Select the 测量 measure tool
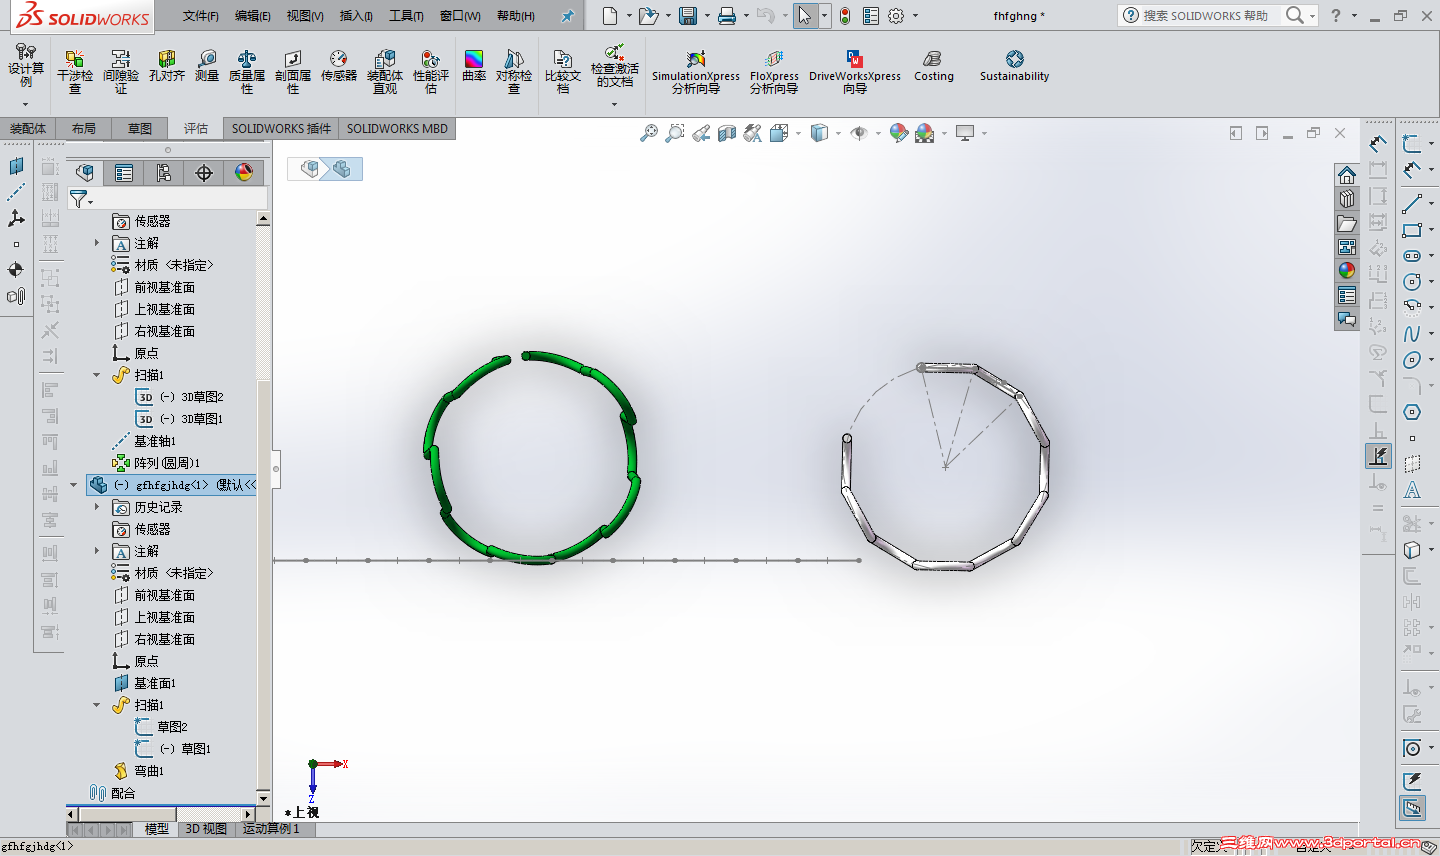The width and height of the screenshot is (1440, 856). coord(207,66)
